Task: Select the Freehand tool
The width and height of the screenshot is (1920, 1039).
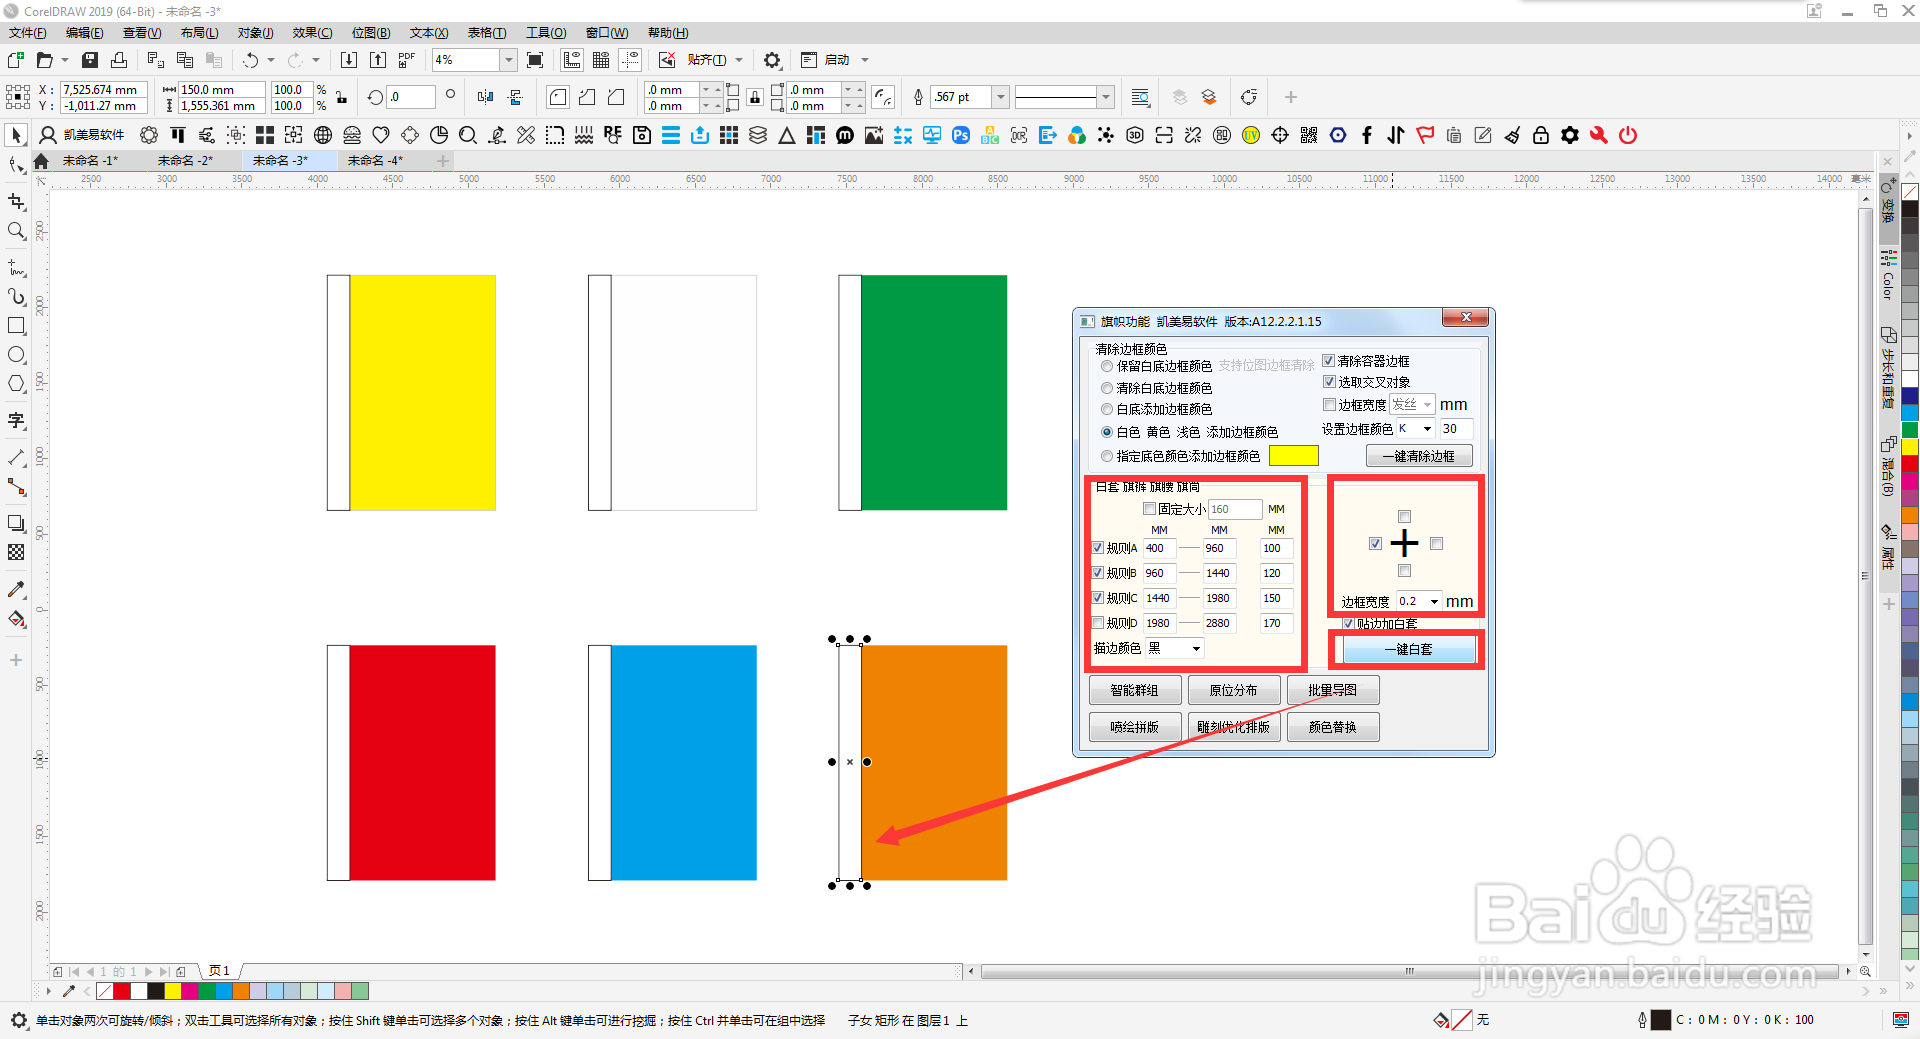Action: (x=16, y=268)
